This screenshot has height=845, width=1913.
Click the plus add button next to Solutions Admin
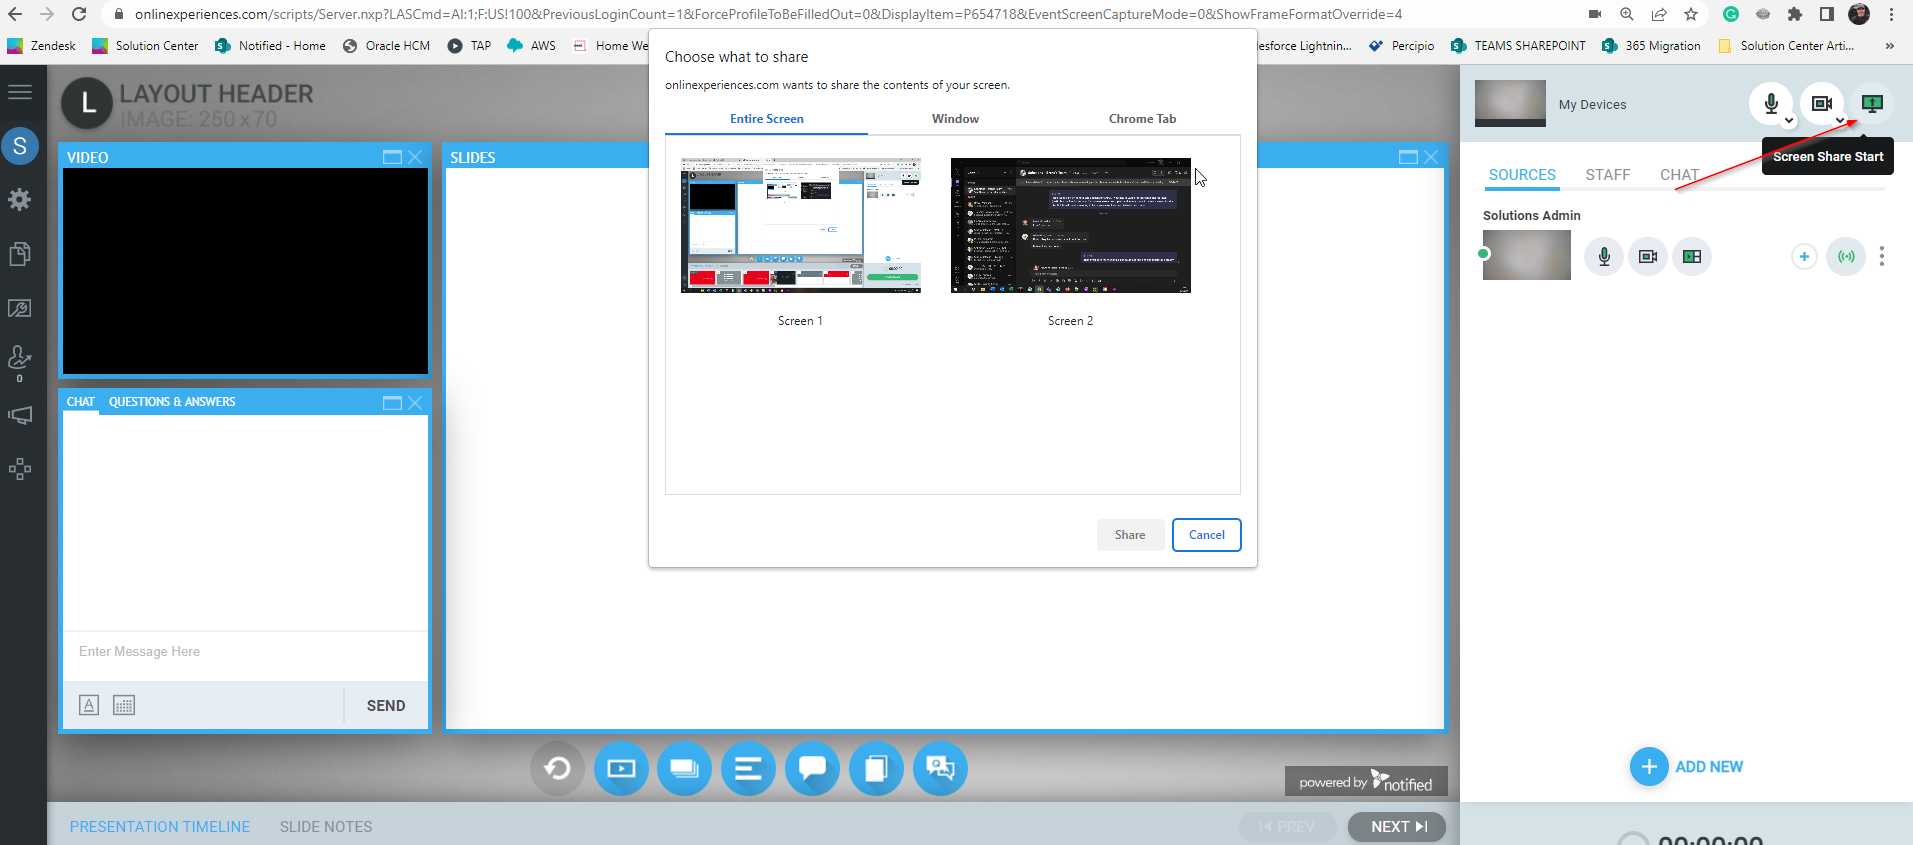coord(1804,256)
